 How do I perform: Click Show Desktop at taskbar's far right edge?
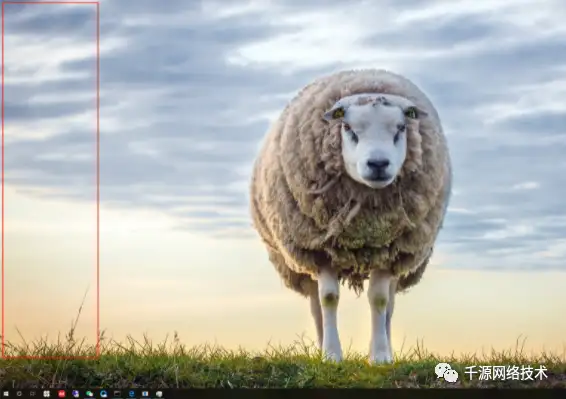pyautogui.click(x=565, y=394)
